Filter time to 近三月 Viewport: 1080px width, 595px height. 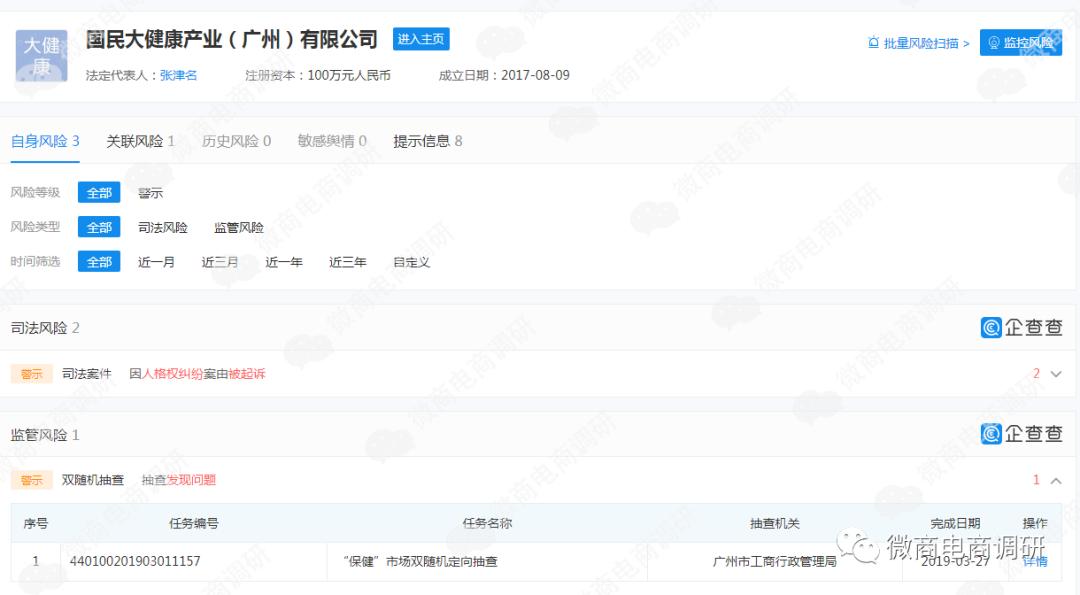(x=220, y=262)
